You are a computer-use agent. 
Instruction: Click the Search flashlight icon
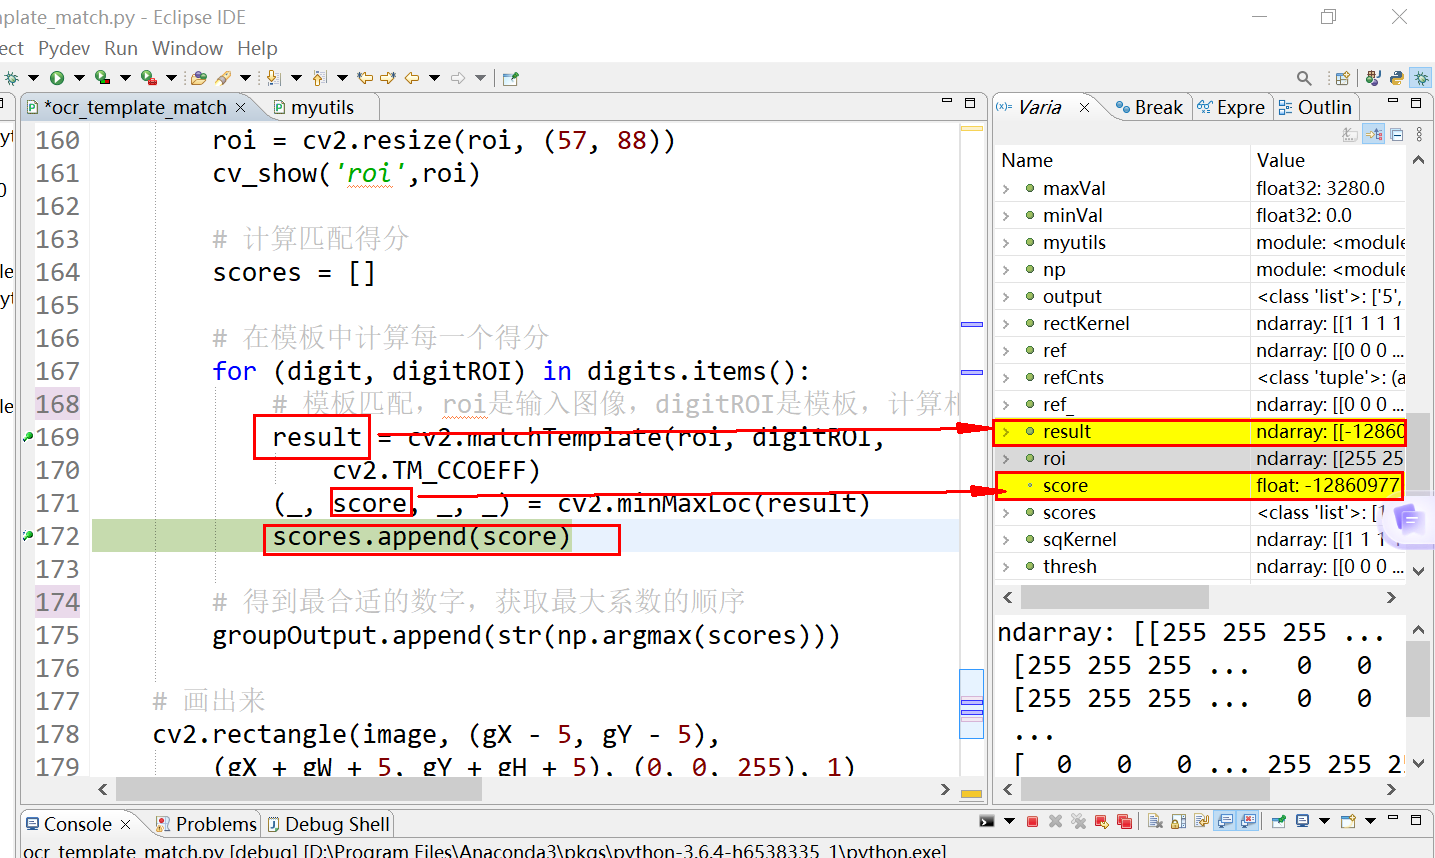click(x=223, y=78)
